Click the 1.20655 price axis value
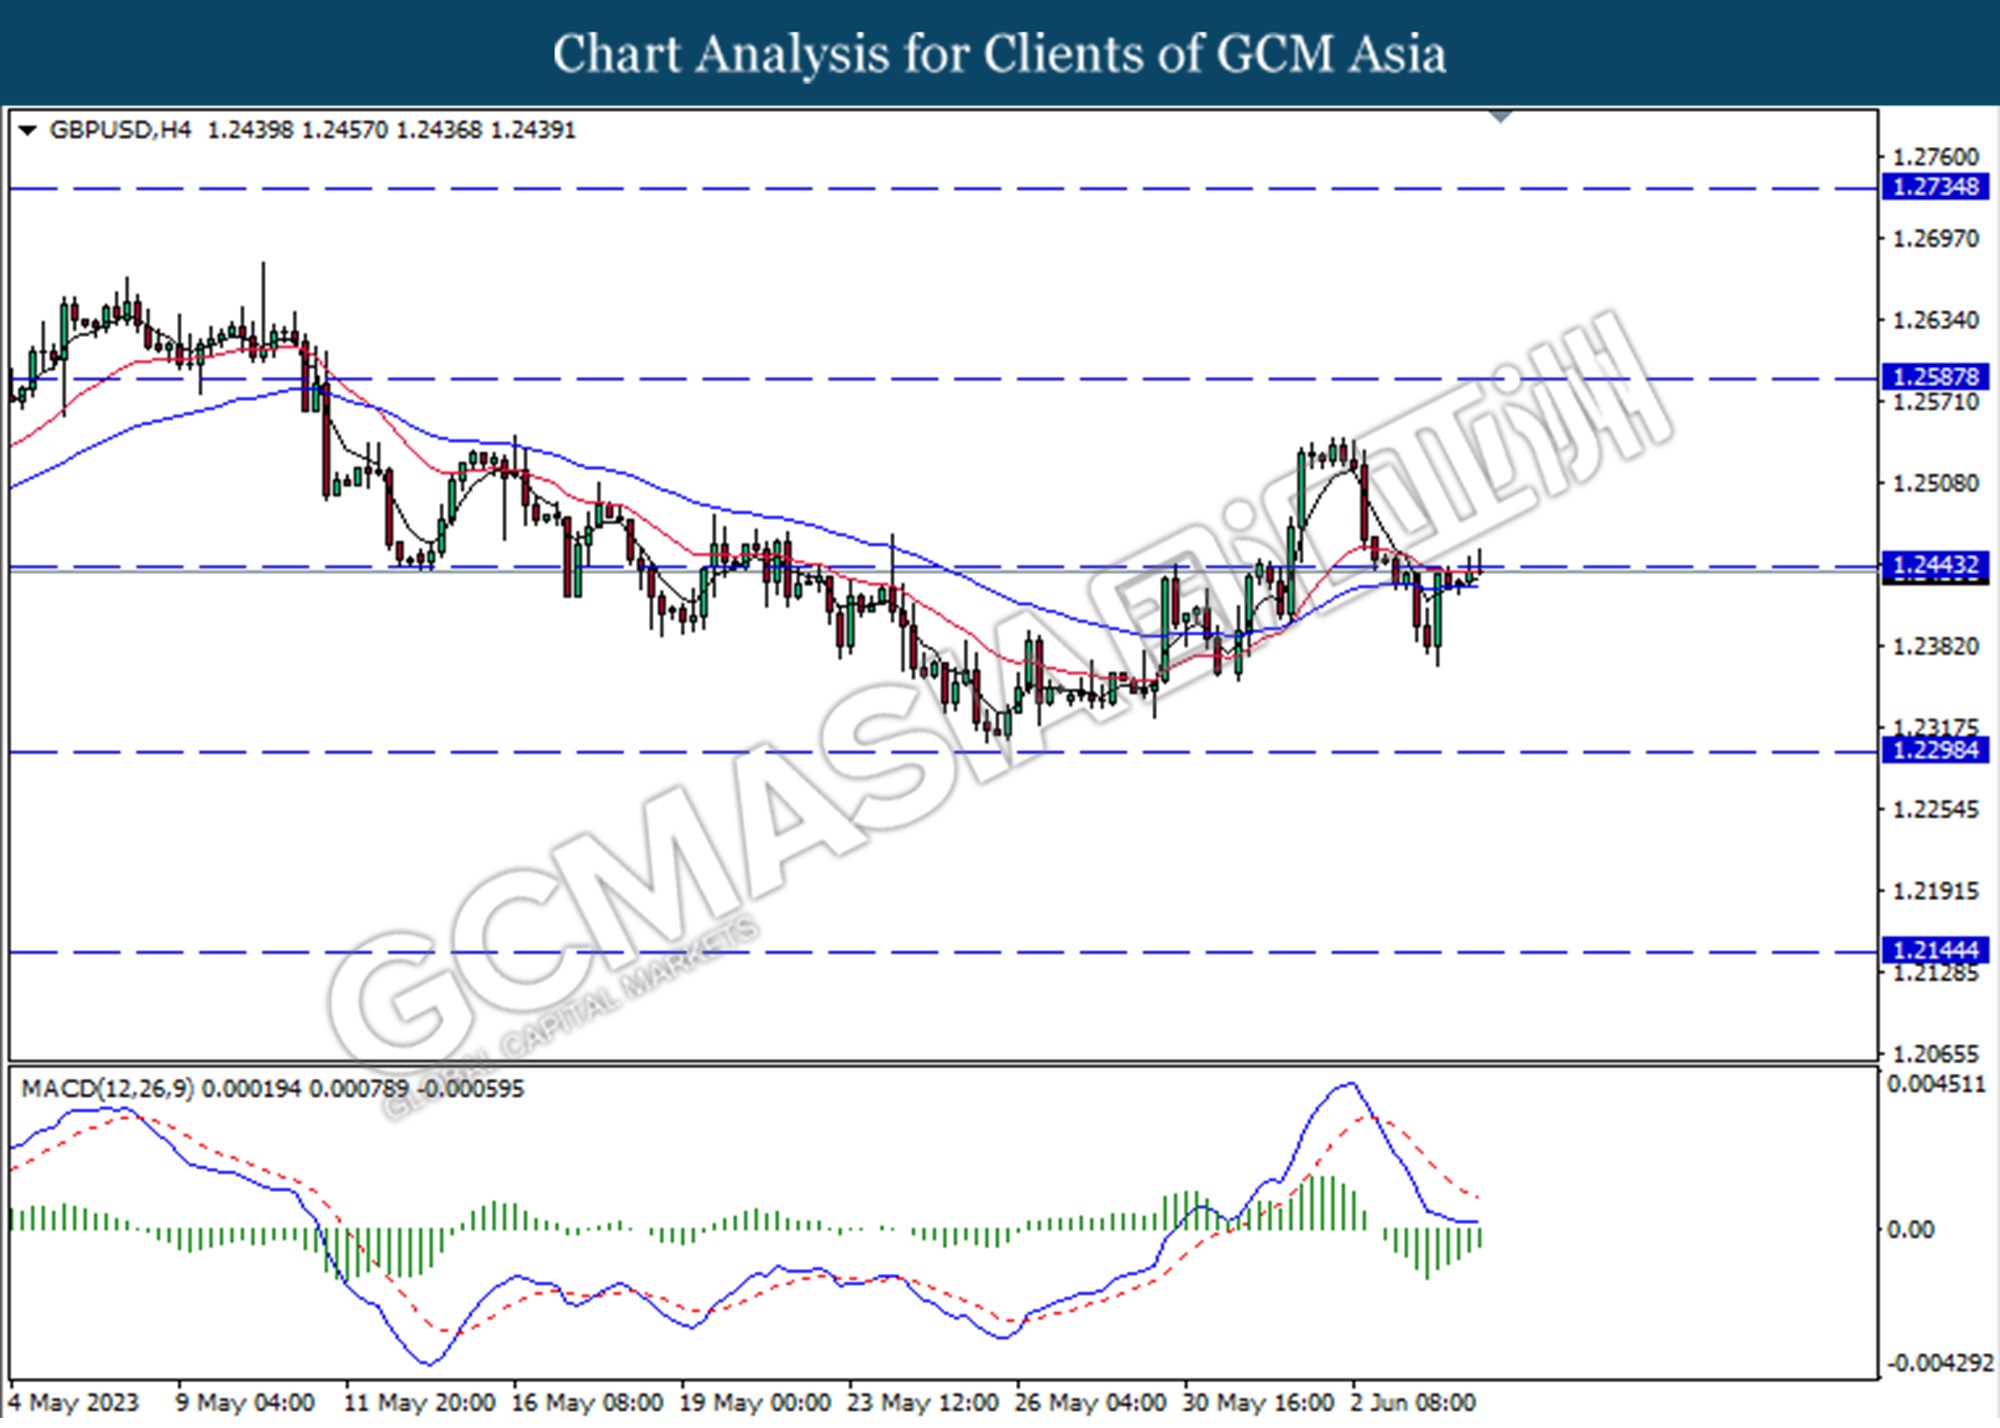 point(1936,1054)
